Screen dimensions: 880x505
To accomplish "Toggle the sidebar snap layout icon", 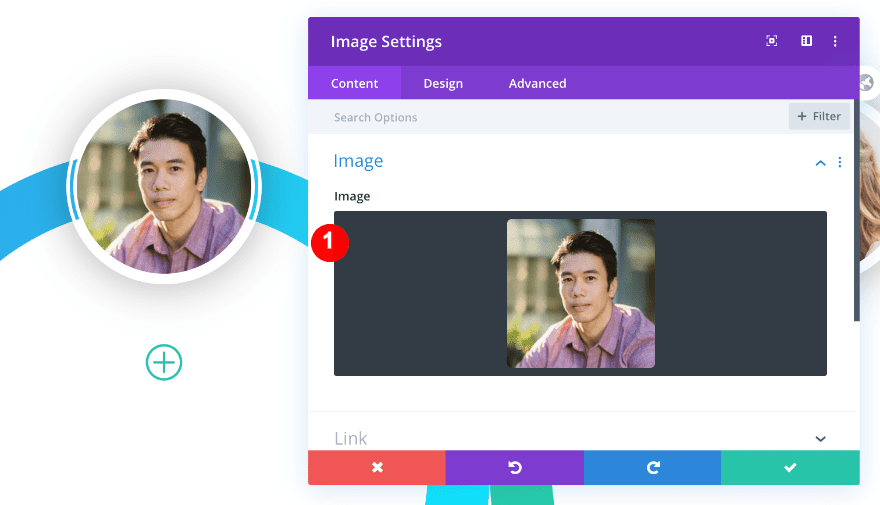I will click(806, 41).
